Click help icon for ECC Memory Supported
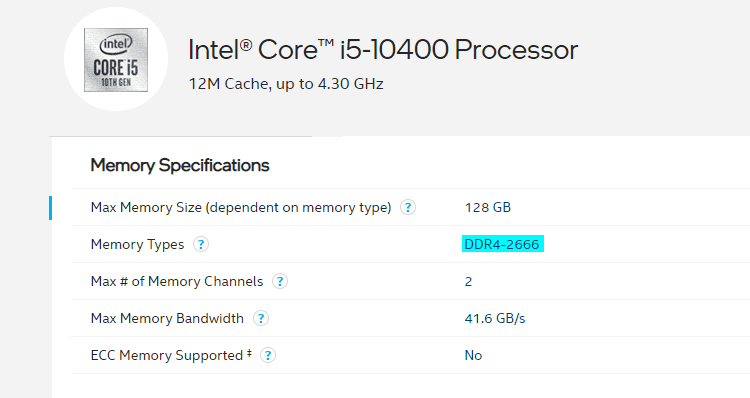 pyautogui.click(x=268, y=355)
